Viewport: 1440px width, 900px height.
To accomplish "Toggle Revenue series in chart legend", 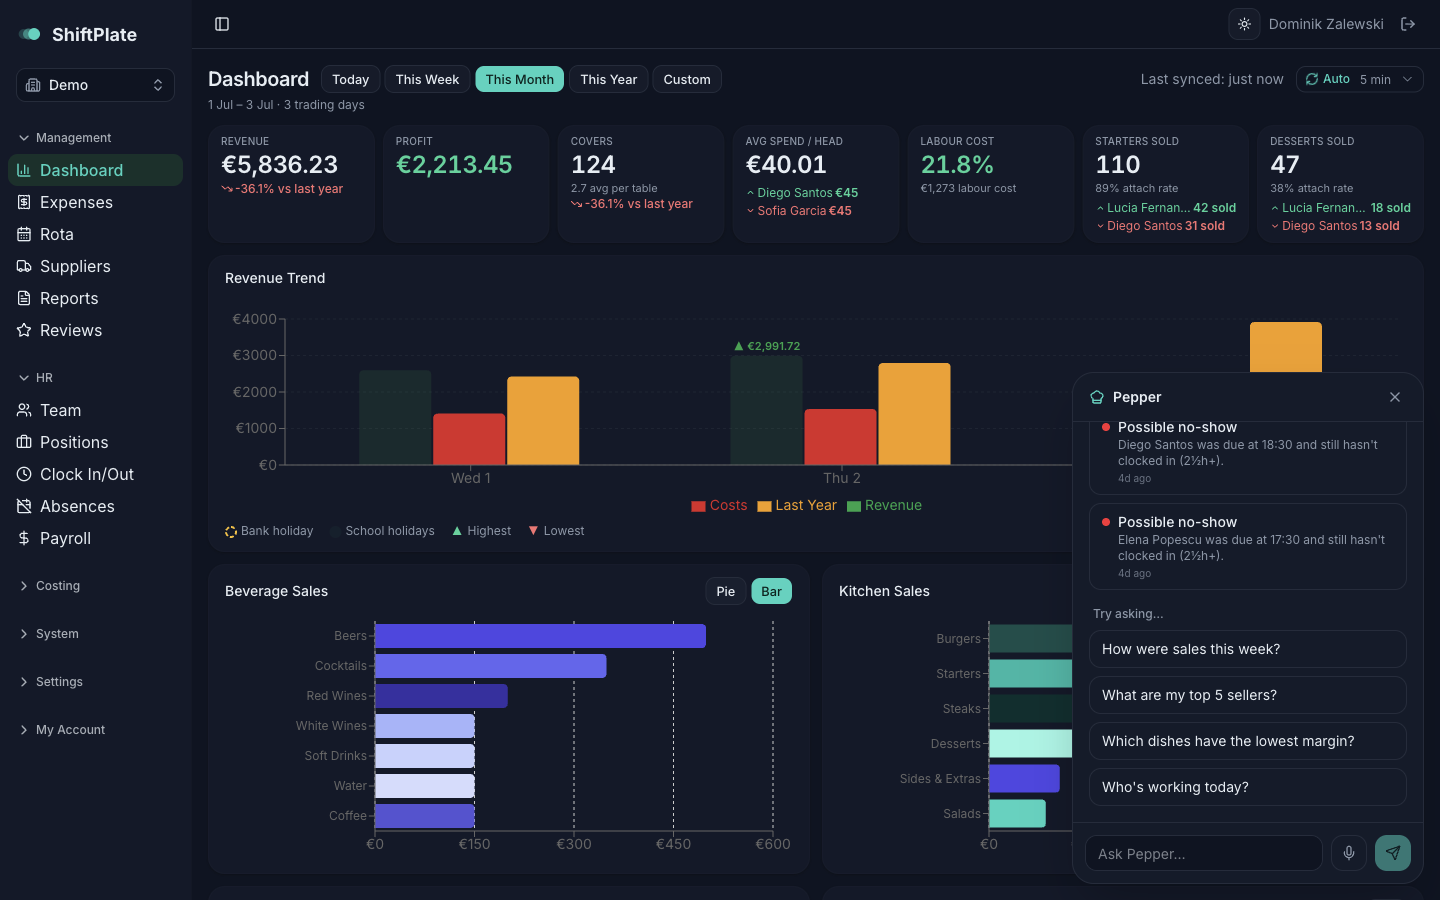I will pyautogui.click(x=884, y=506).
